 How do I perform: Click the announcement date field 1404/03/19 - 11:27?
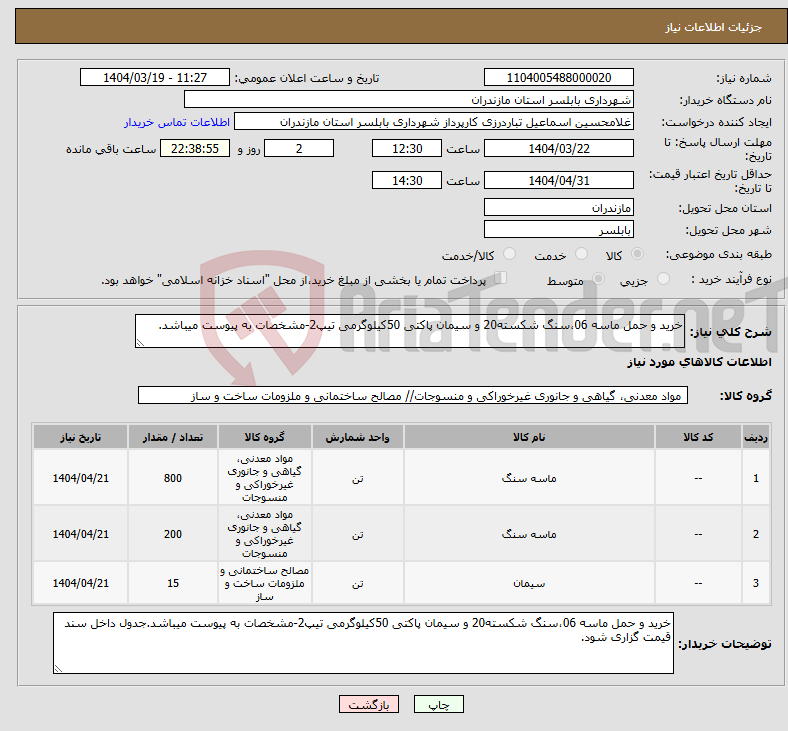coord(155,78)
